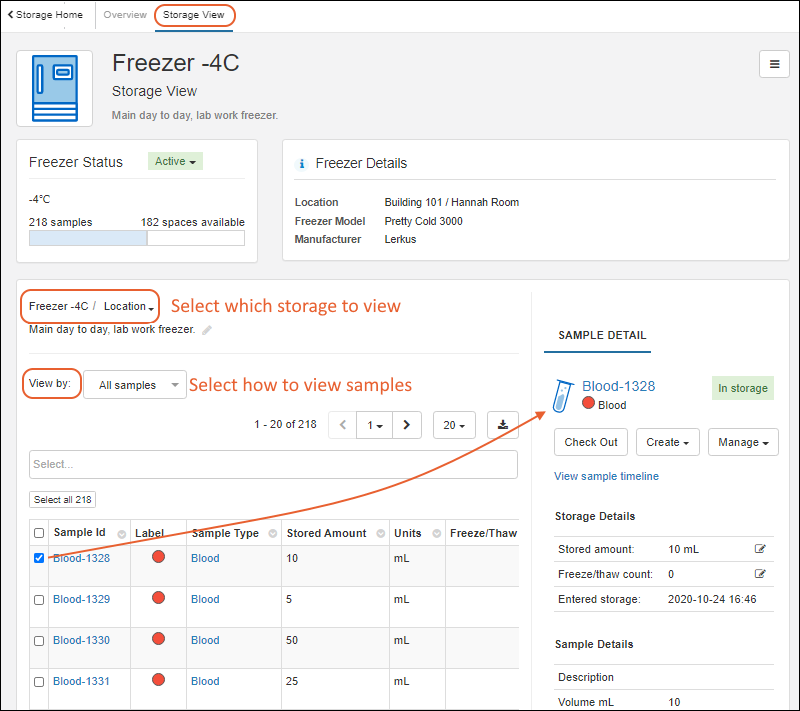Switch to the Overview tab
The image size is (800, 711).
click(x=125, y=15)
